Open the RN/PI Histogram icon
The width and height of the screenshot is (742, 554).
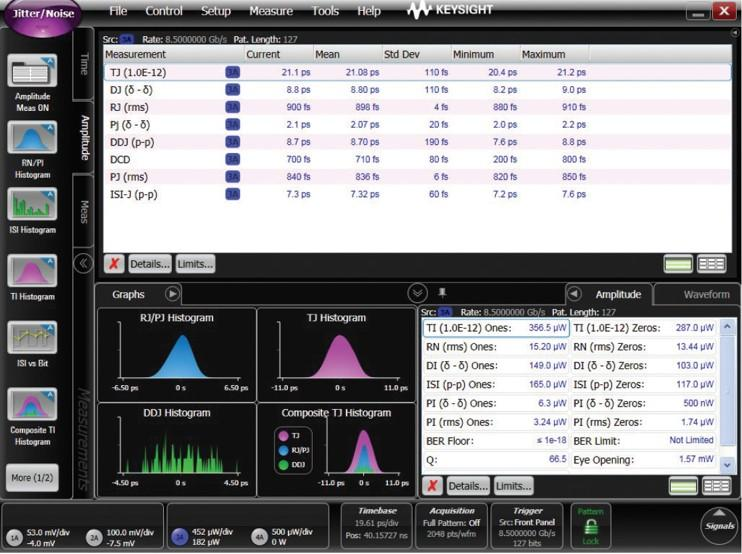(32, 138)
